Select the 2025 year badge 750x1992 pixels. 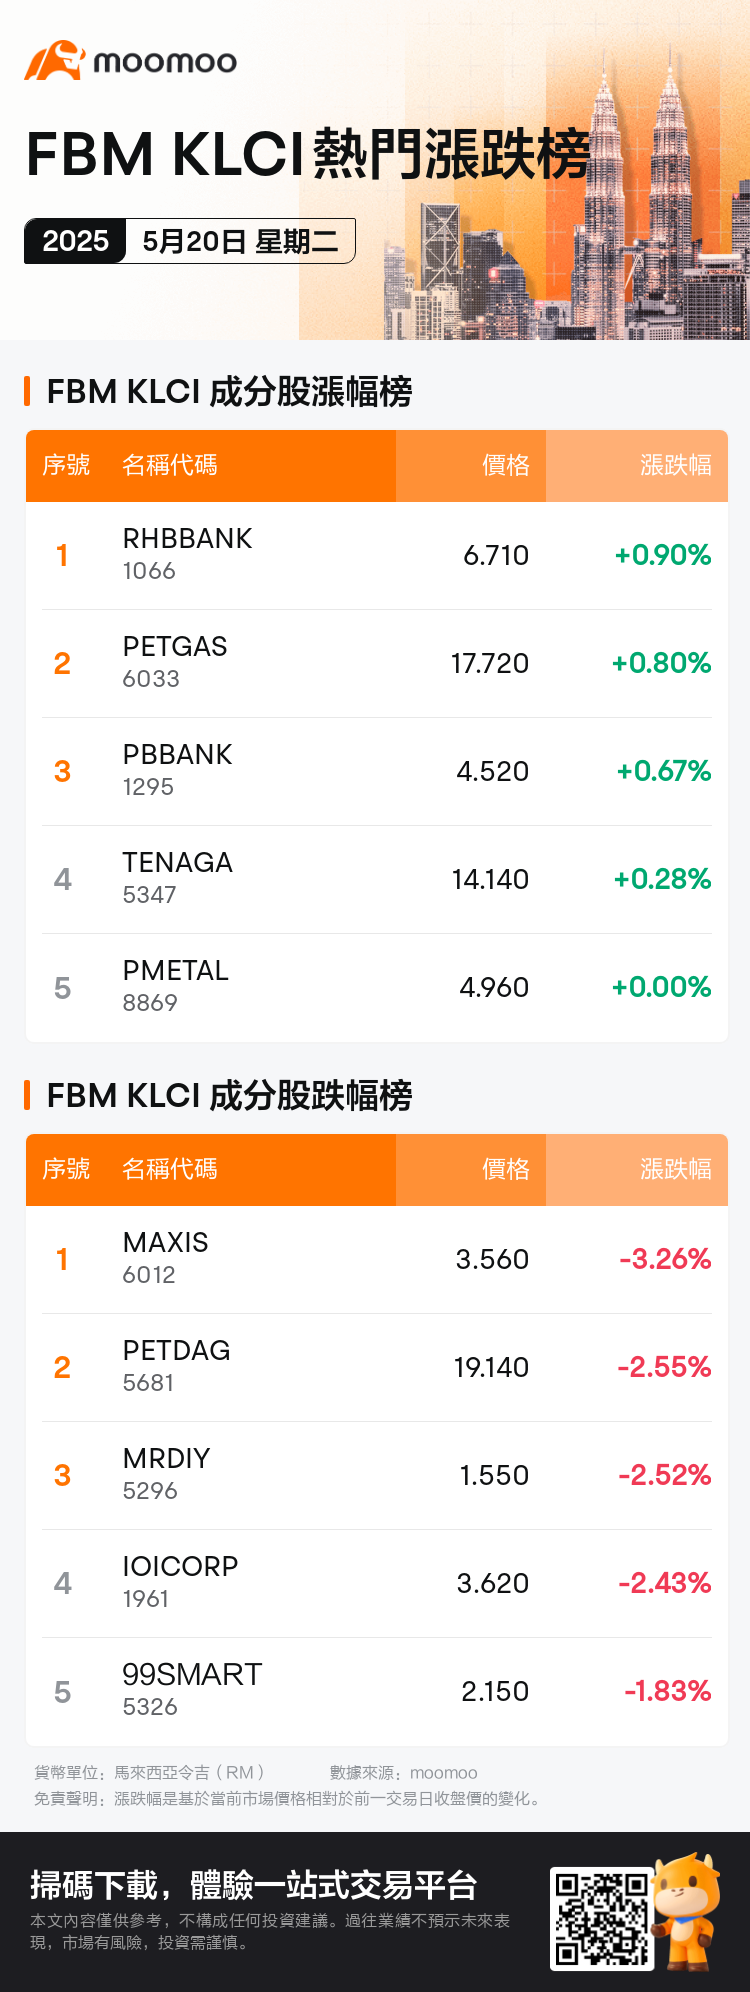(x=75, y=241)
